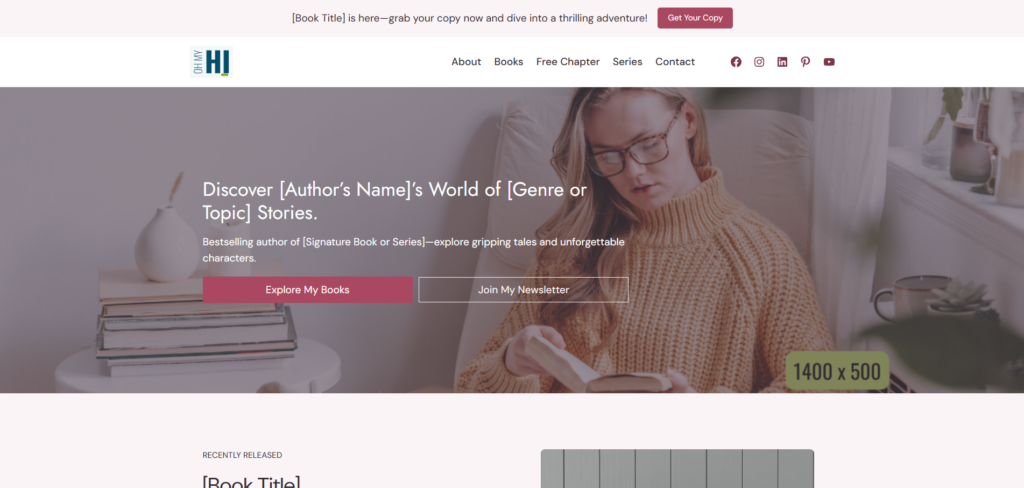Screen dimensions: 1024x488
Task: Click the Get Your Copy button
Action: [x=695, y=18]
